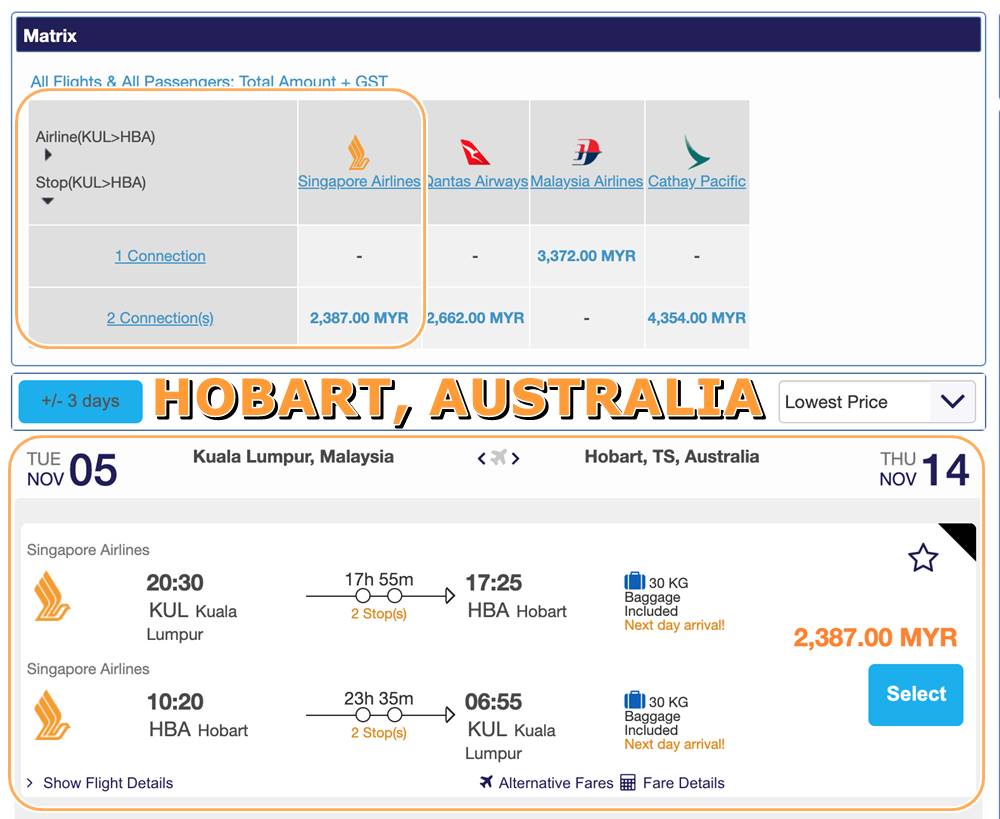Click the 4,354.00 MYR Cathay Pacific fare

[697, 318]
